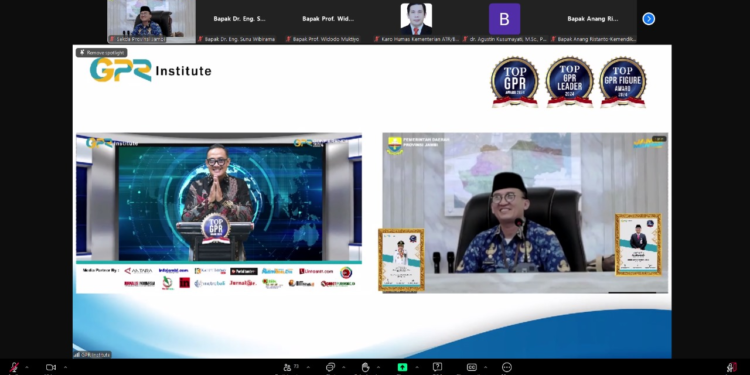Select dr. Agustin Kusumayati purple B avatar
The width and height of the screenshot is (750, 375).
click(x=504, y=19)
